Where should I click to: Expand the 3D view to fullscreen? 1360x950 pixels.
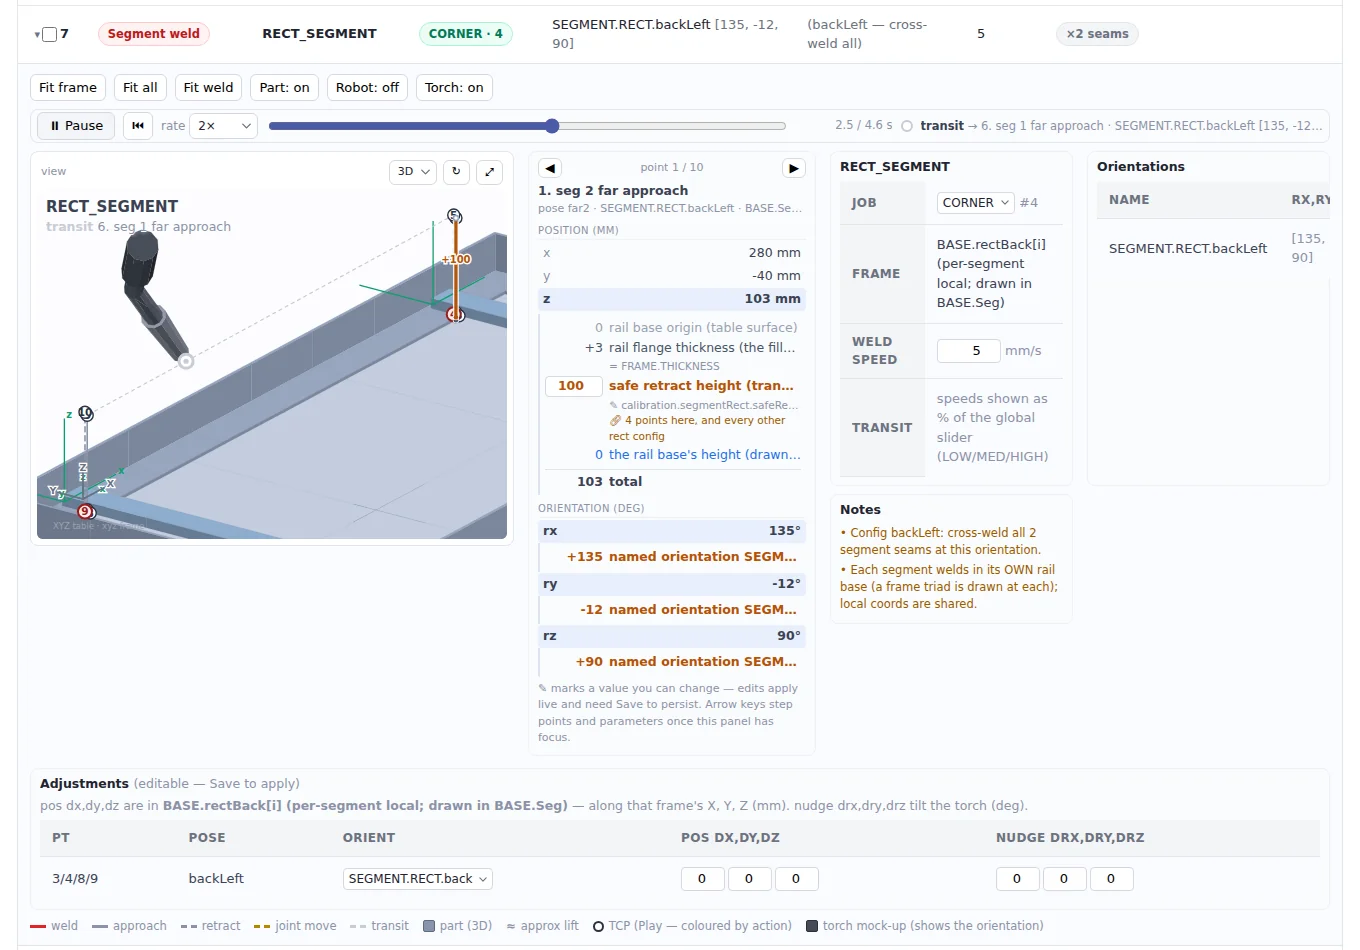[489, 171]
